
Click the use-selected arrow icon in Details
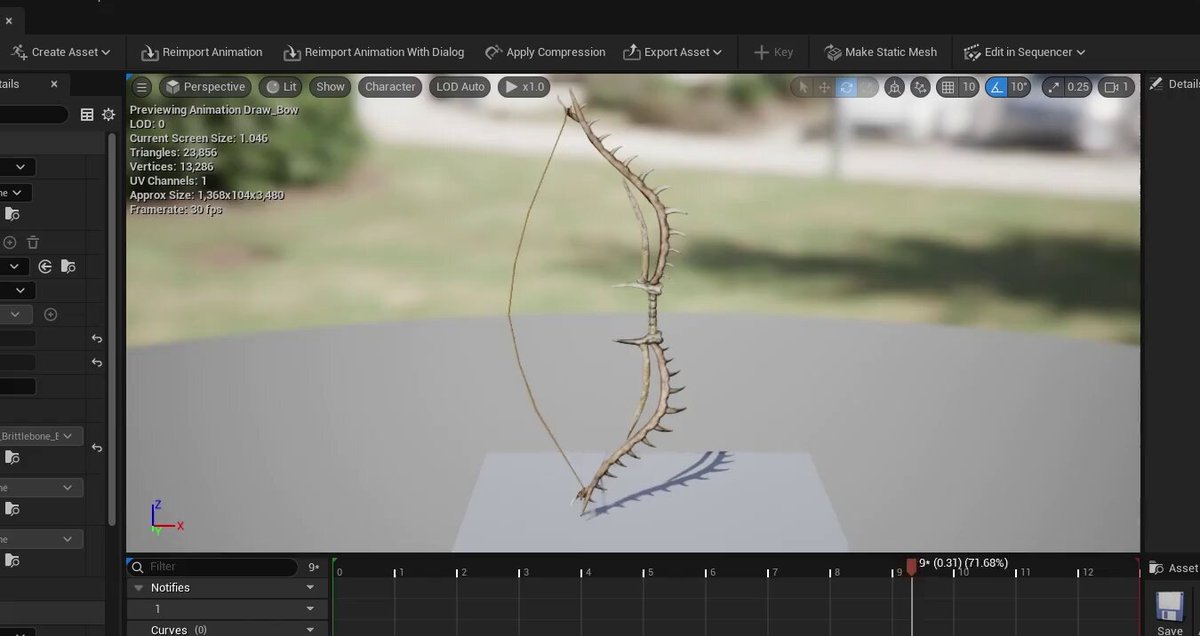coord(45,266)
